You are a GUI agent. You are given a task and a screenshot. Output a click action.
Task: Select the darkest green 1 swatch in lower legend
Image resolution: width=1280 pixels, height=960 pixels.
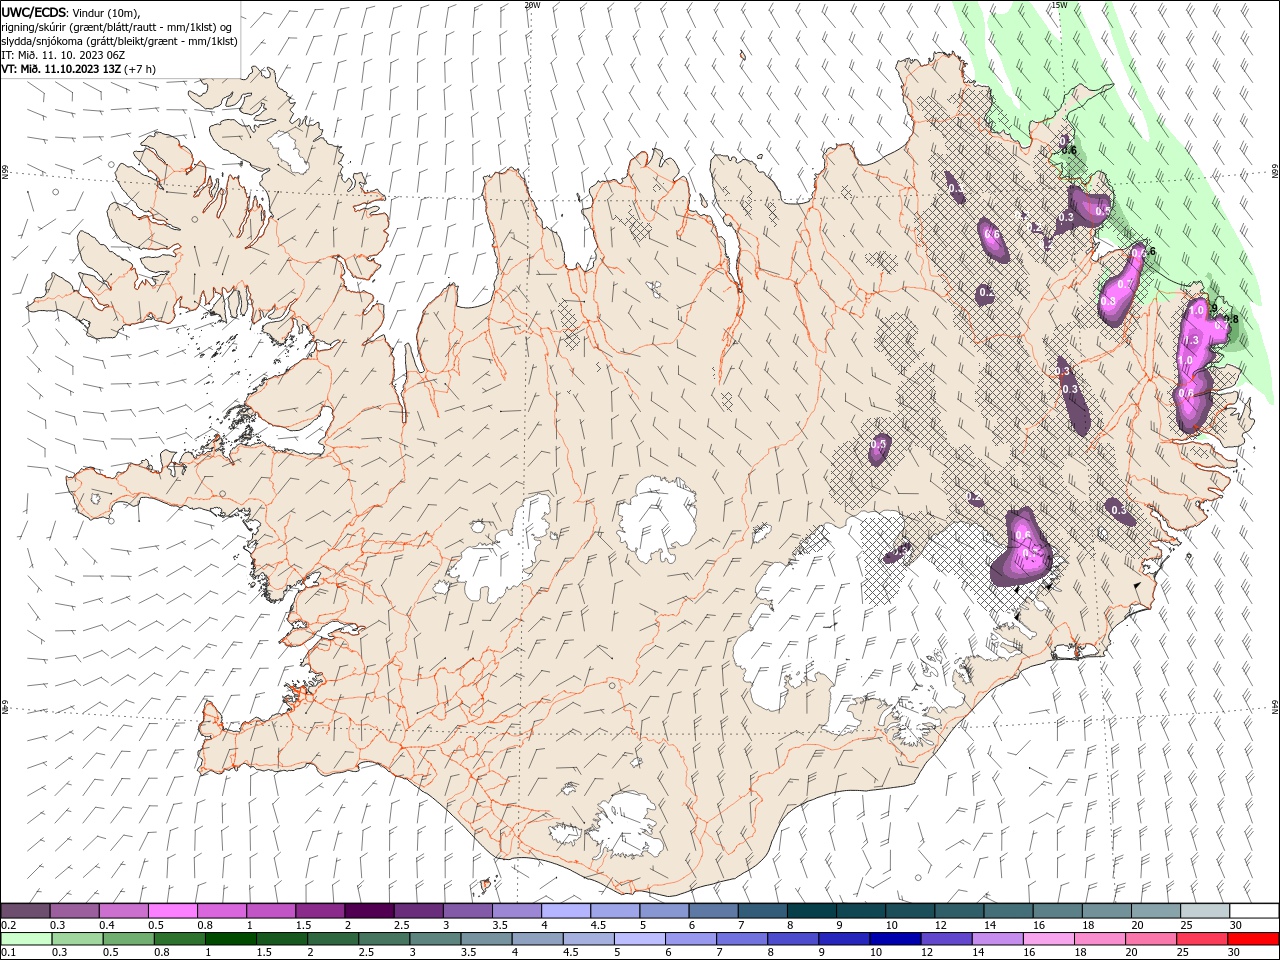tap(230, 939)
